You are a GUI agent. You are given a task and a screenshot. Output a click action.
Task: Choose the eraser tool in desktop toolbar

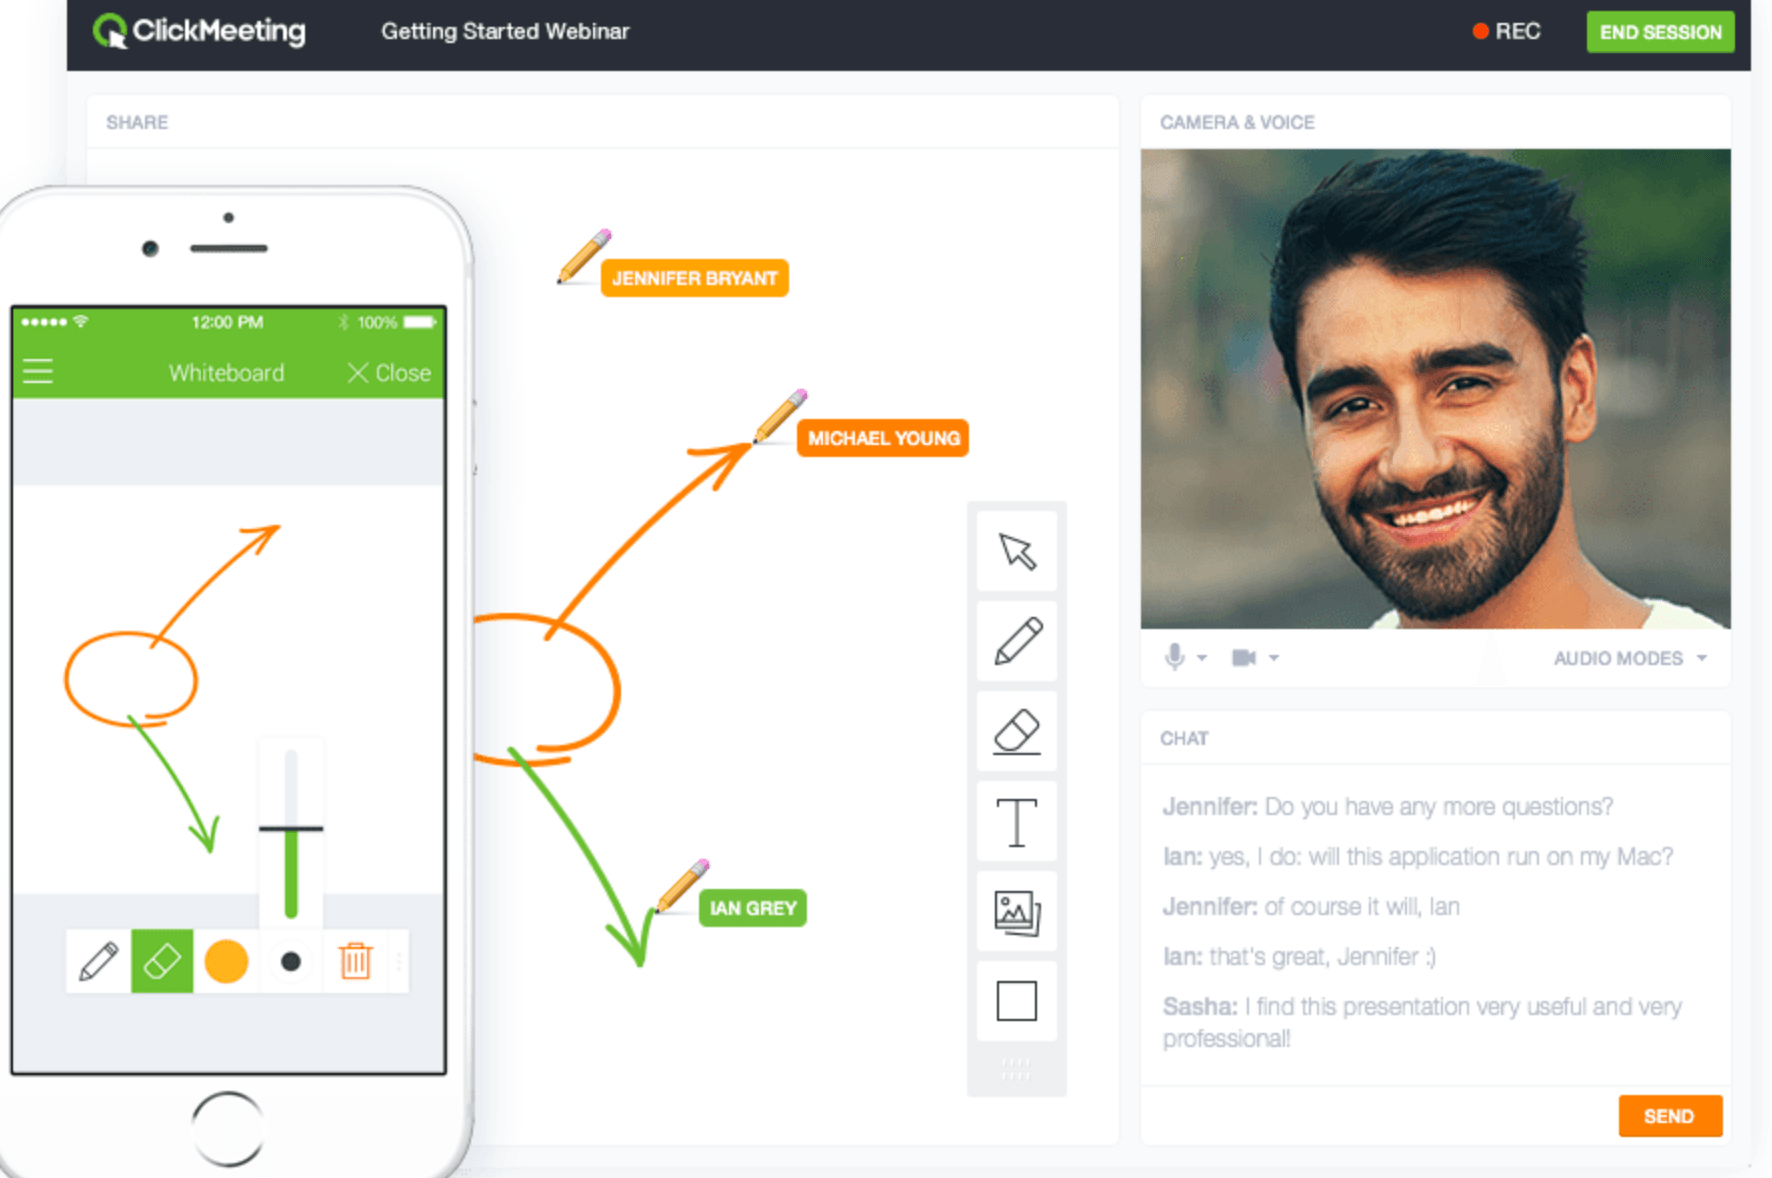tap(1016, 731)
